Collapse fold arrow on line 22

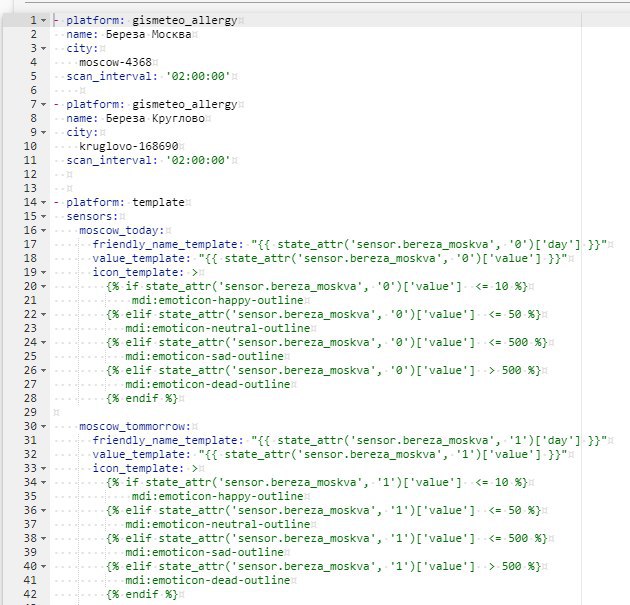pos(43,315)
